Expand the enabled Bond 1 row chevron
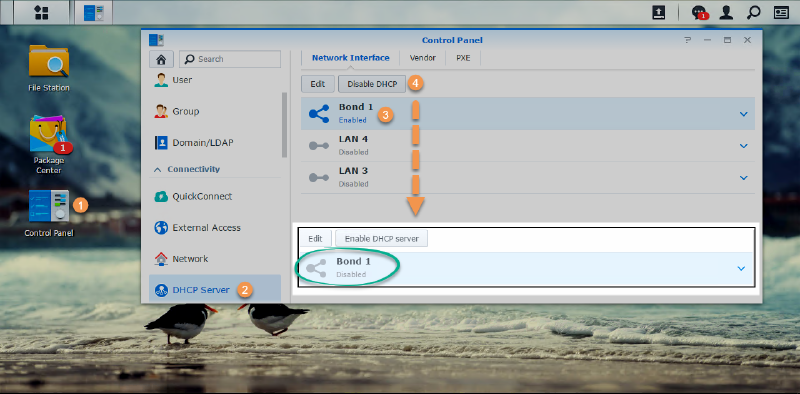The height and width of the screenshot is (394, 800). tap(743, 114)
